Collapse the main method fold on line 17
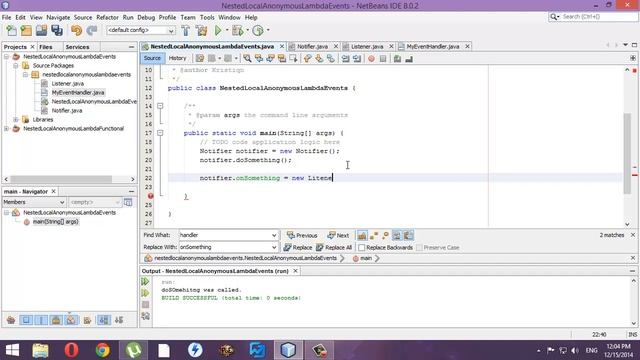The width and height of the screenshot is (640, 360). pos(160,133)
